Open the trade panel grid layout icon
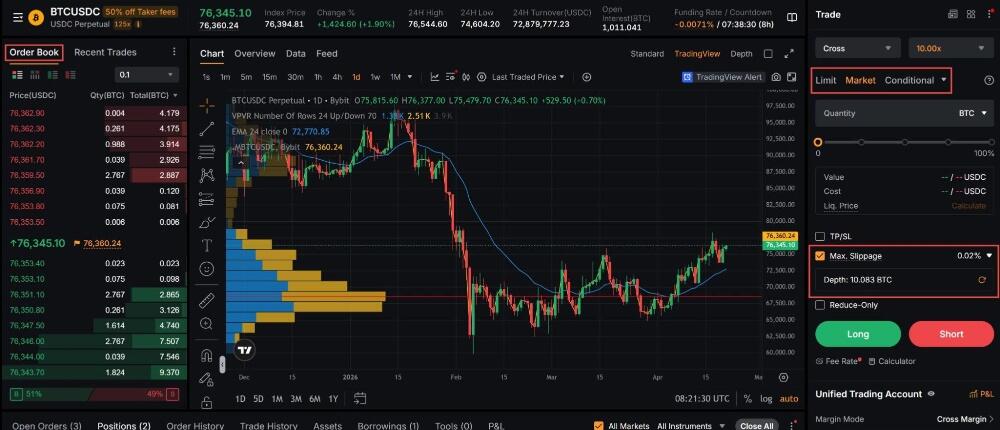1000x430 pixels. 971,14
